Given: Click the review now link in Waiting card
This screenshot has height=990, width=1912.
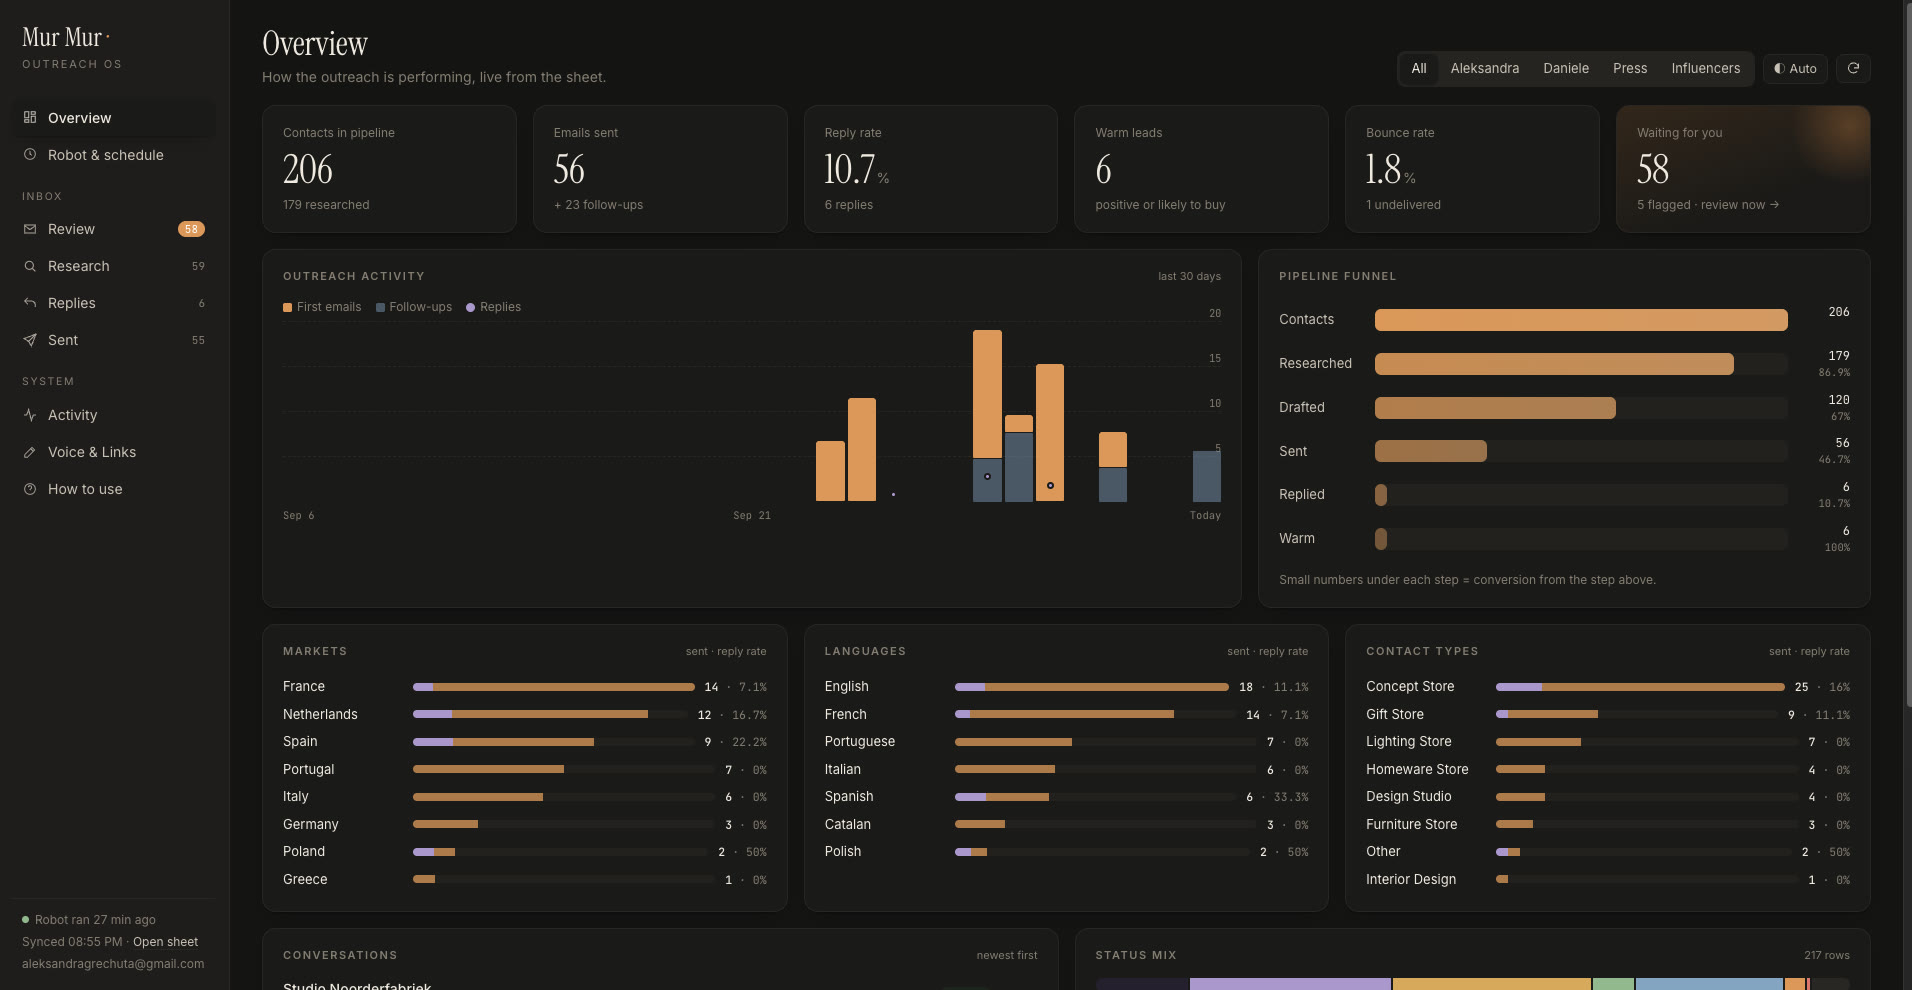Looking at the screenshot, I should 1739,205.
